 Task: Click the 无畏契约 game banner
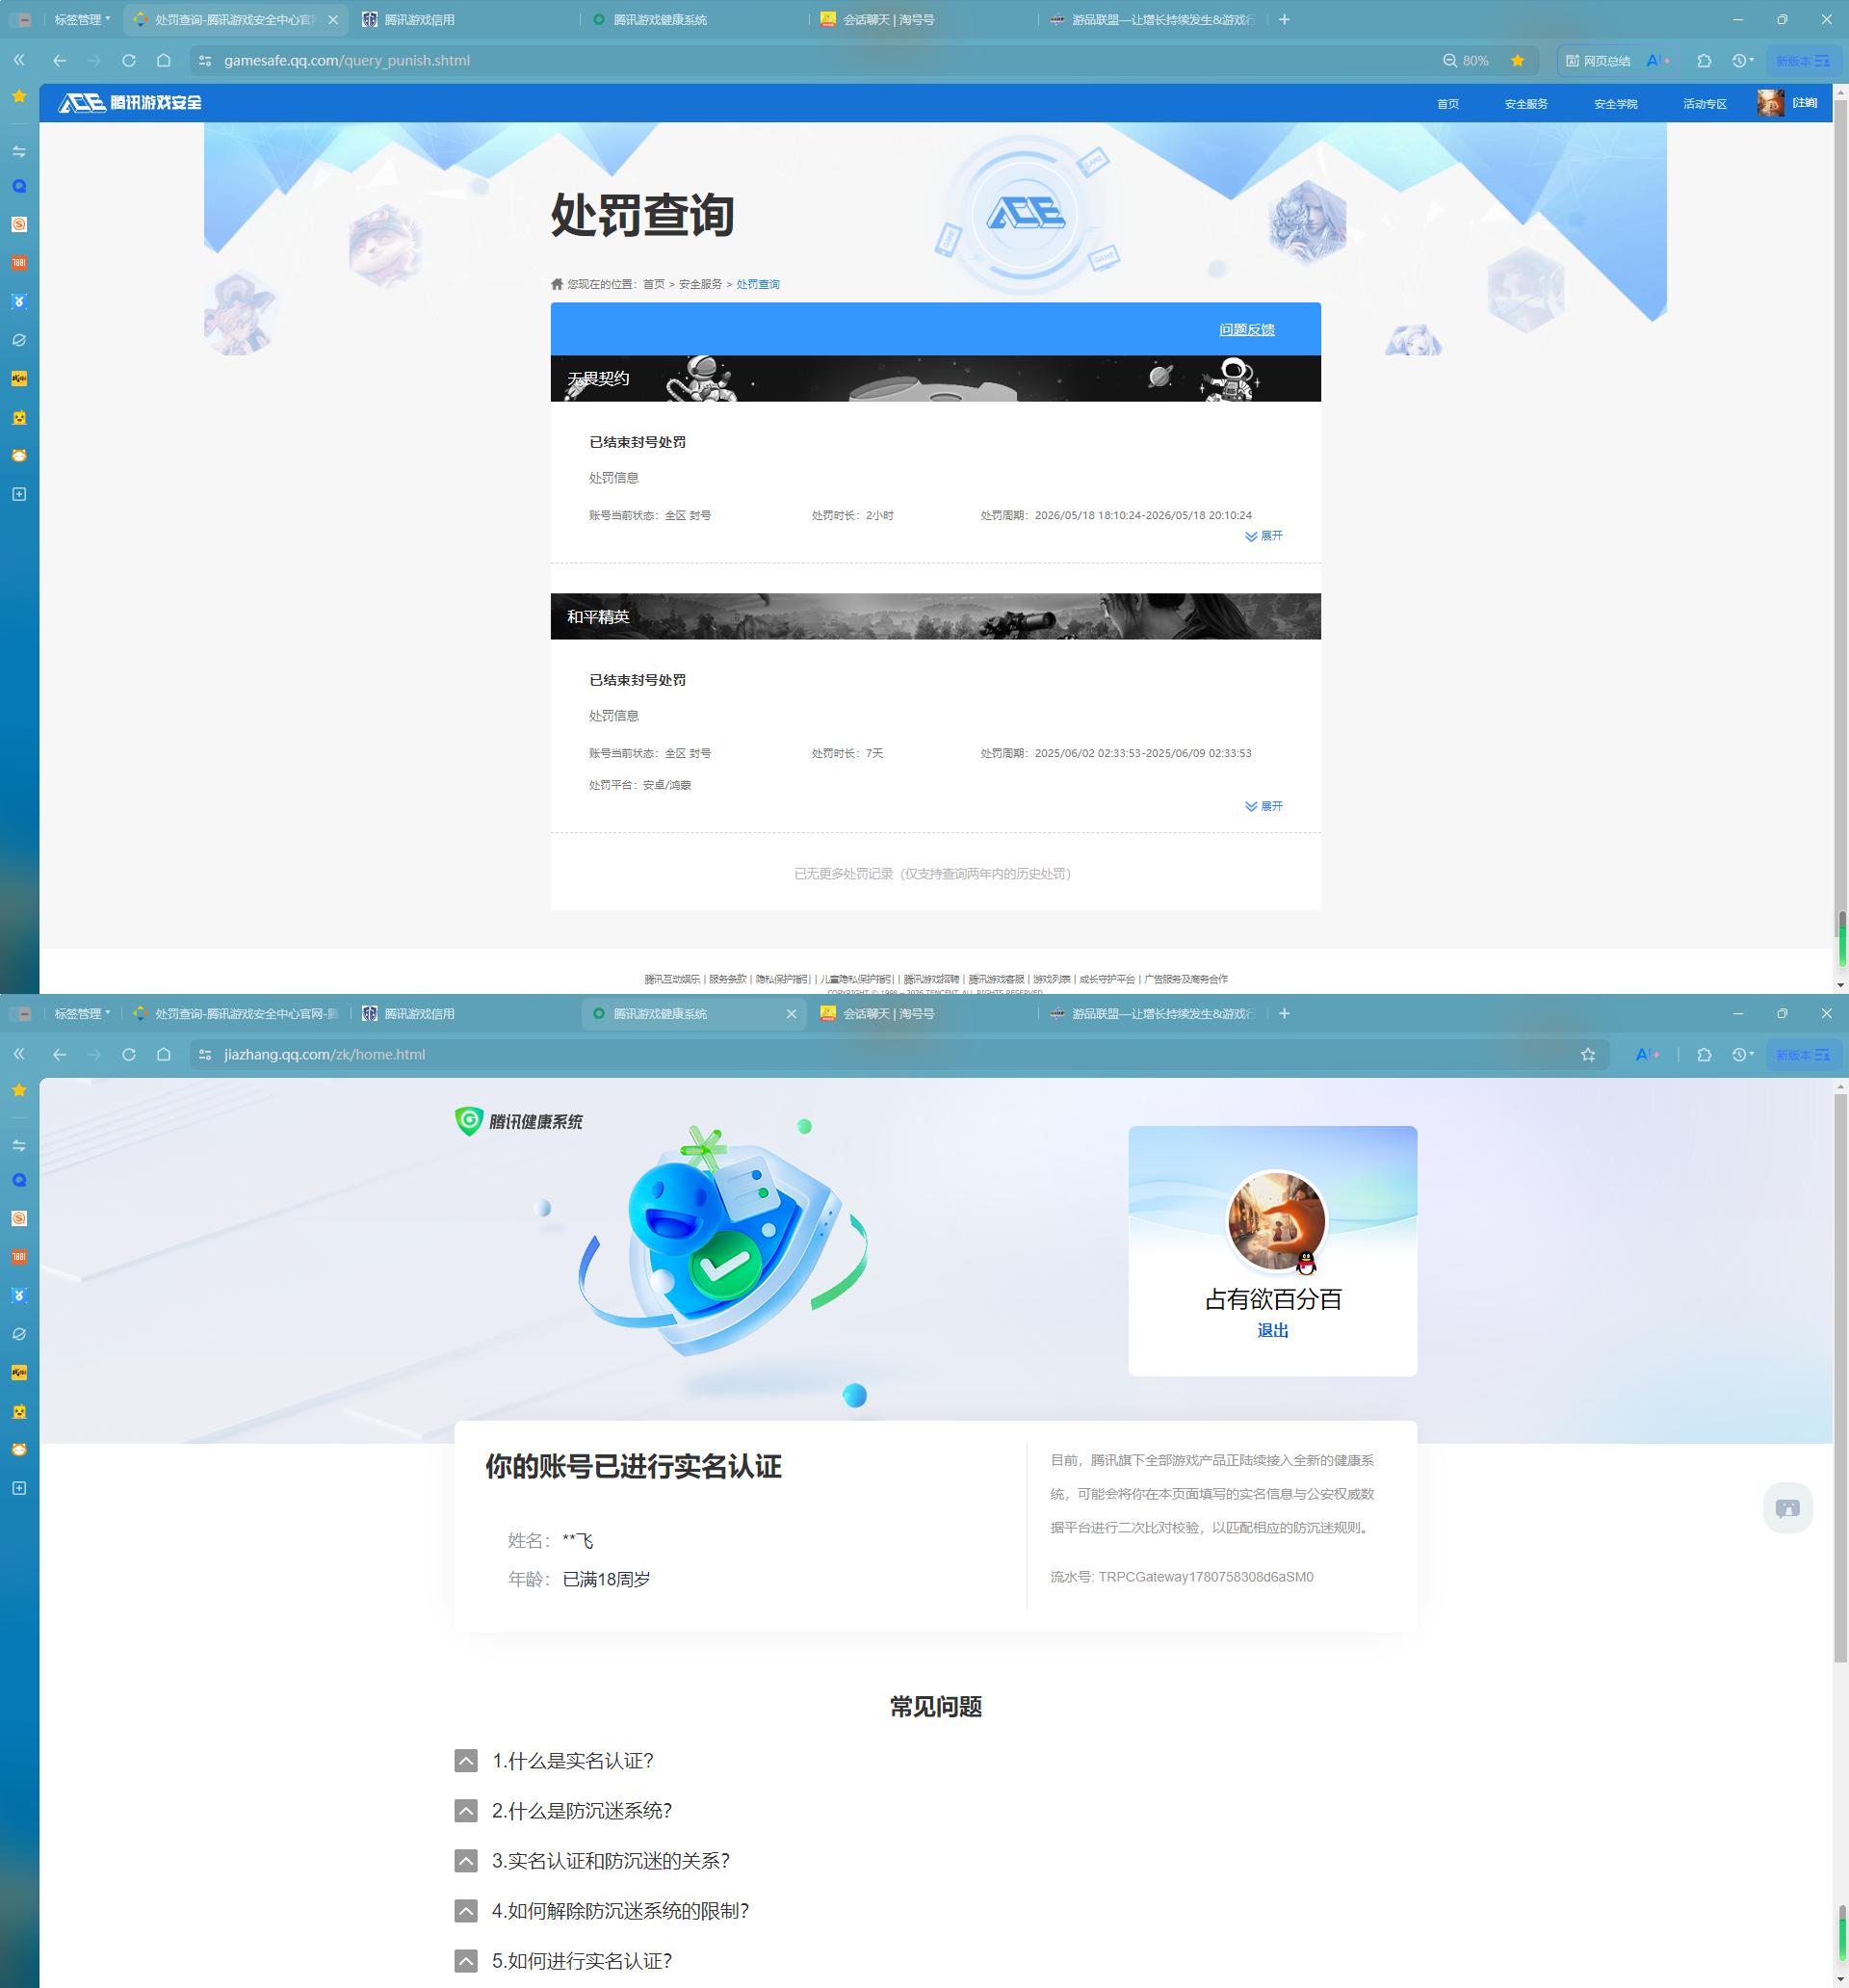tap(935, 379)
